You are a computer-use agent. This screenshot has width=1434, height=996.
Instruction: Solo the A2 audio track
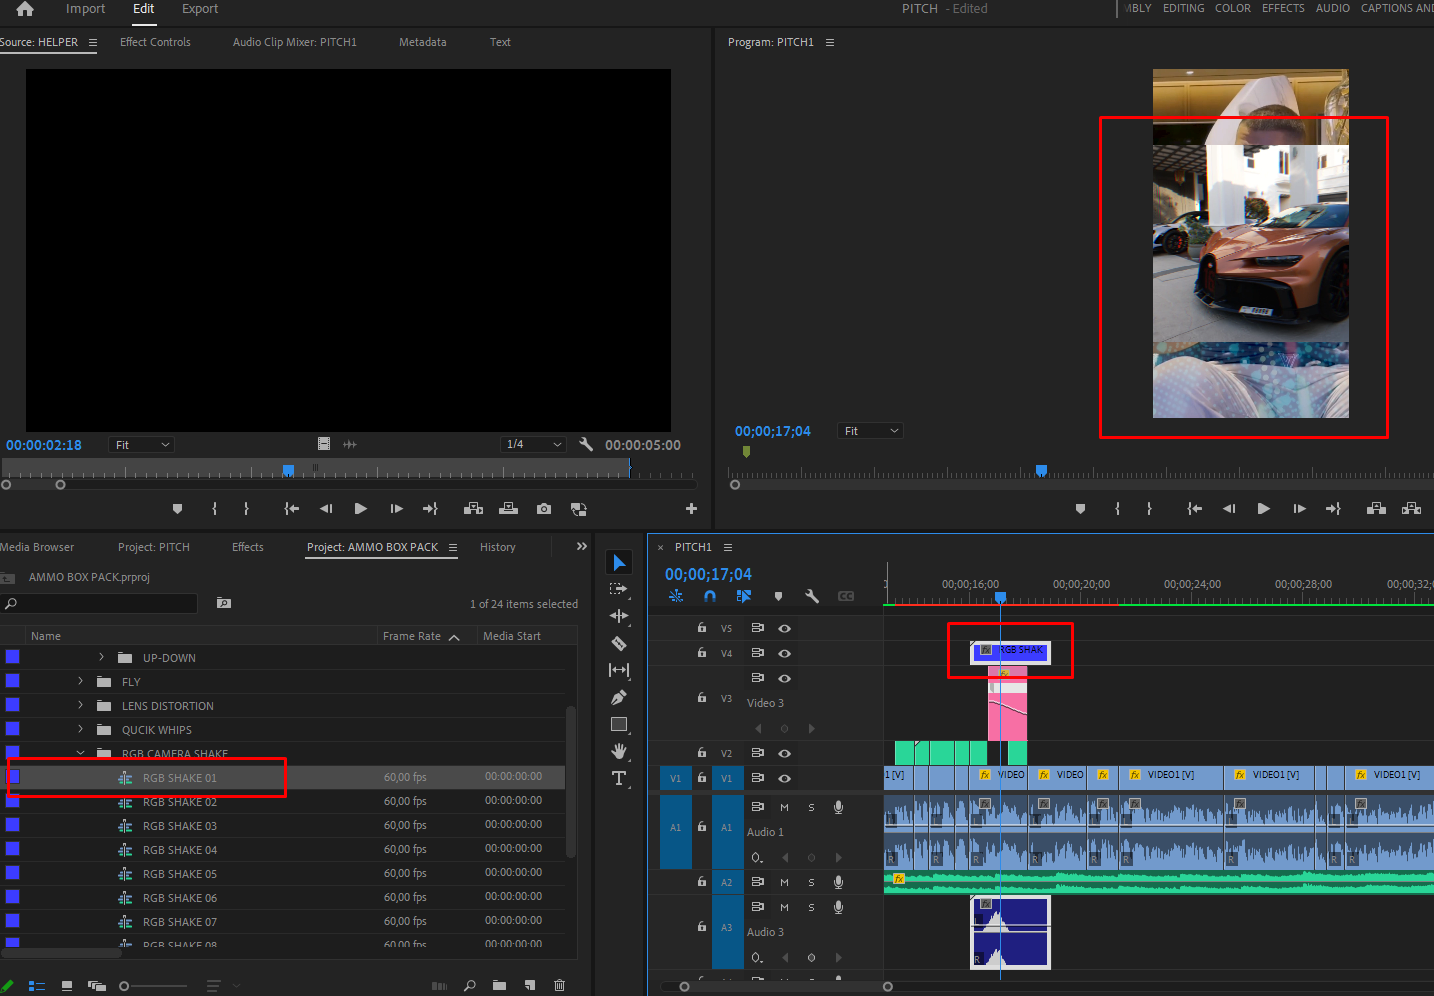[811, 882]
